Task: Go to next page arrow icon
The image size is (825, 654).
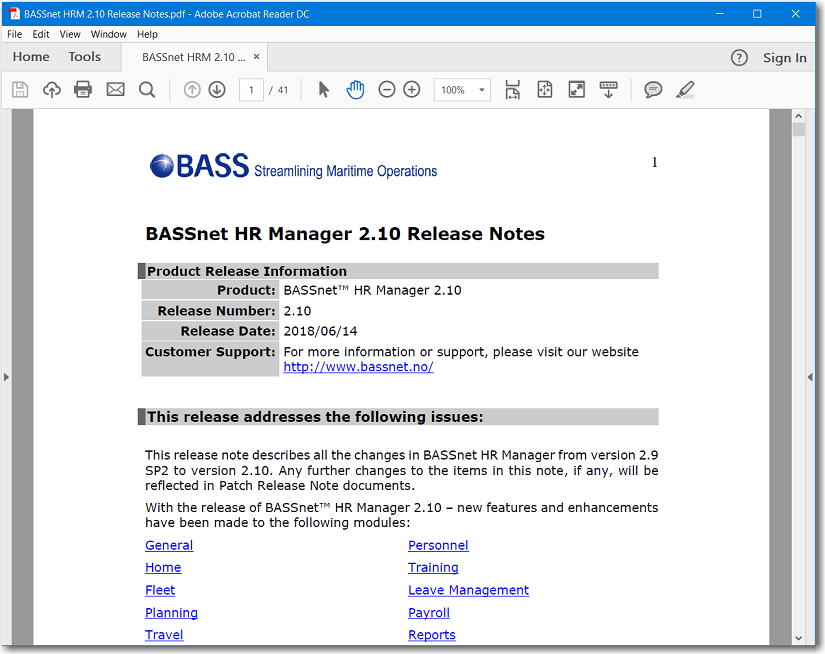Action: tap(217, 90)
